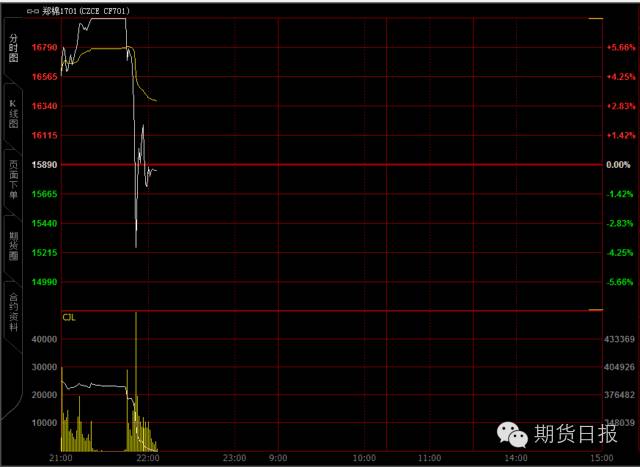Click the 11:00 time axis label
The width and height of the screenshot is (640, 467).
(x=429, y=458)
